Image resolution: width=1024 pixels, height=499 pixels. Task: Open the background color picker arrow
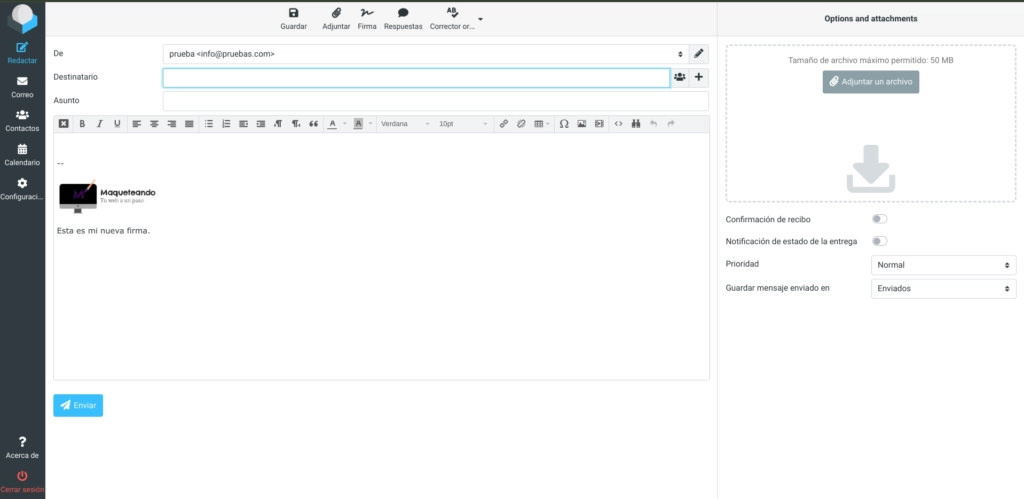click(x=370, y=123)
